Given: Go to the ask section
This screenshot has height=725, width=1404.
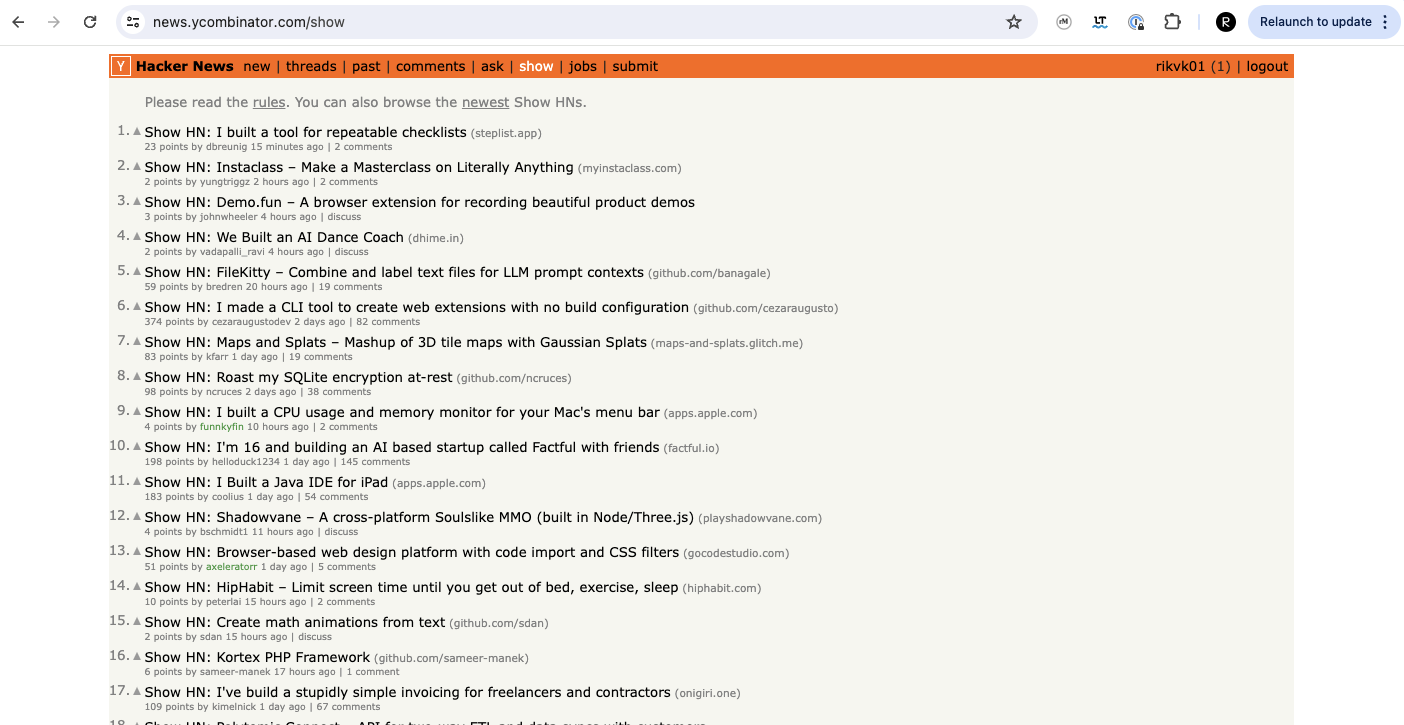Looking at the screenshot, I should pyautogui.click(x=492, y=66).
